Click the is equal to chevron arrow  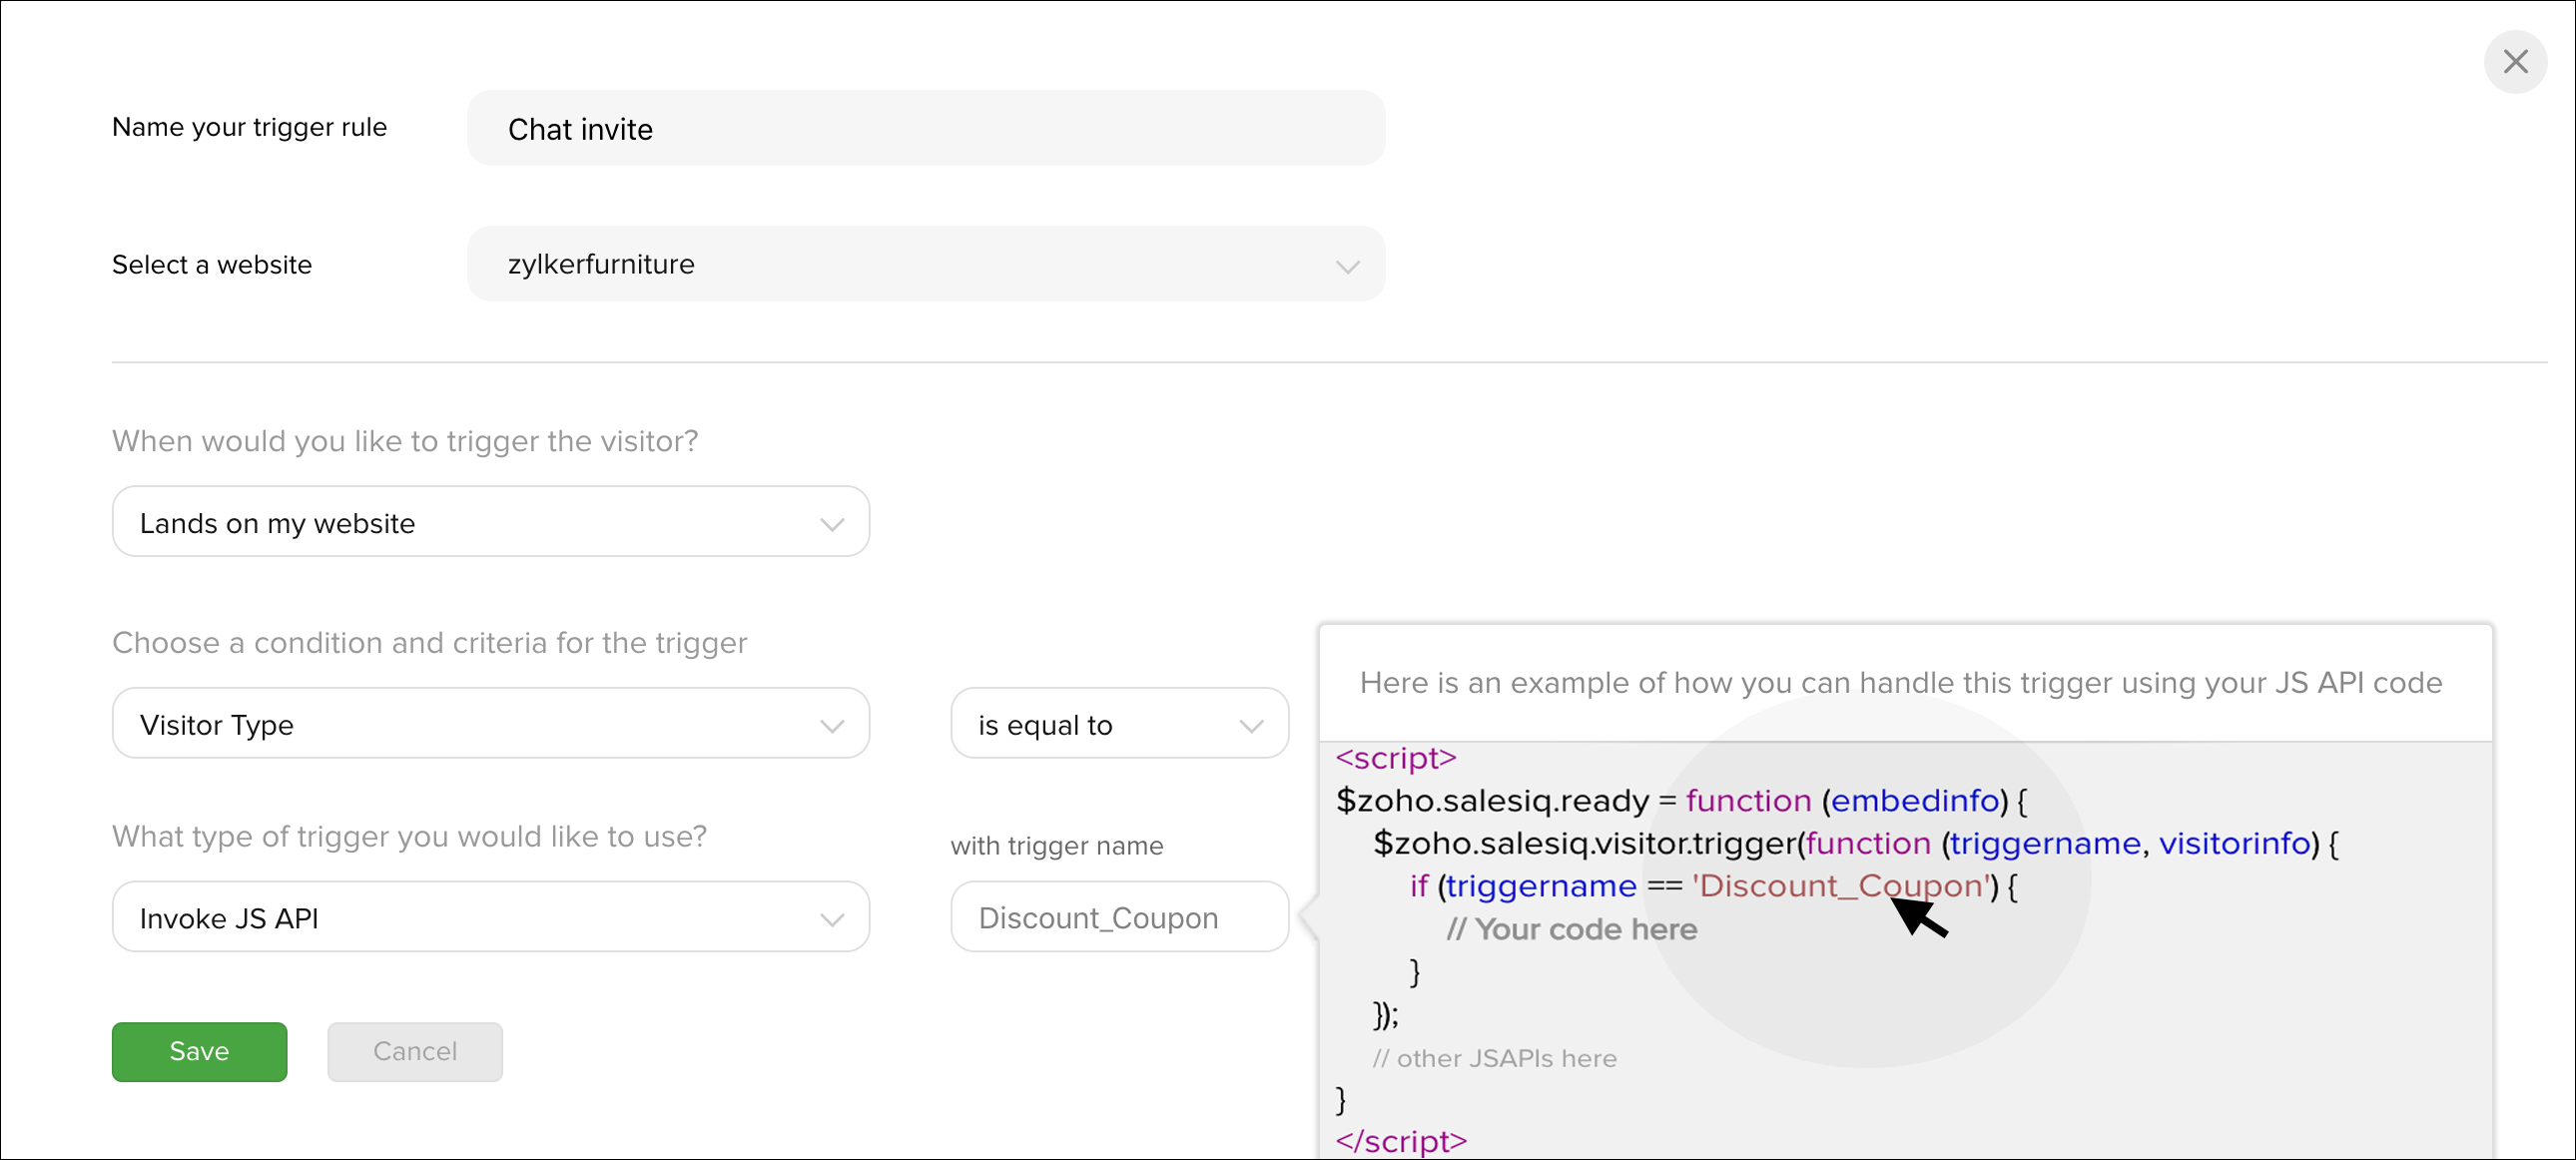(x=1250, y=726)
